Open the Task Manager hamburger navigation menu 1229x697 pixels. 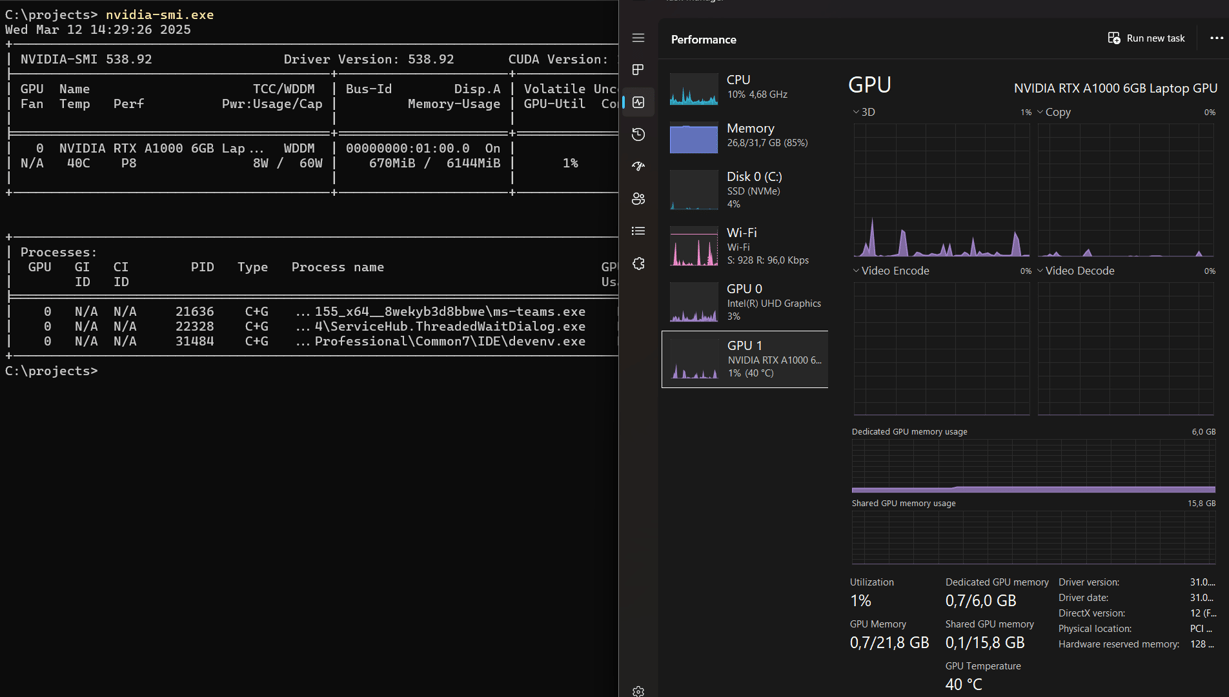tap(638, 38)
